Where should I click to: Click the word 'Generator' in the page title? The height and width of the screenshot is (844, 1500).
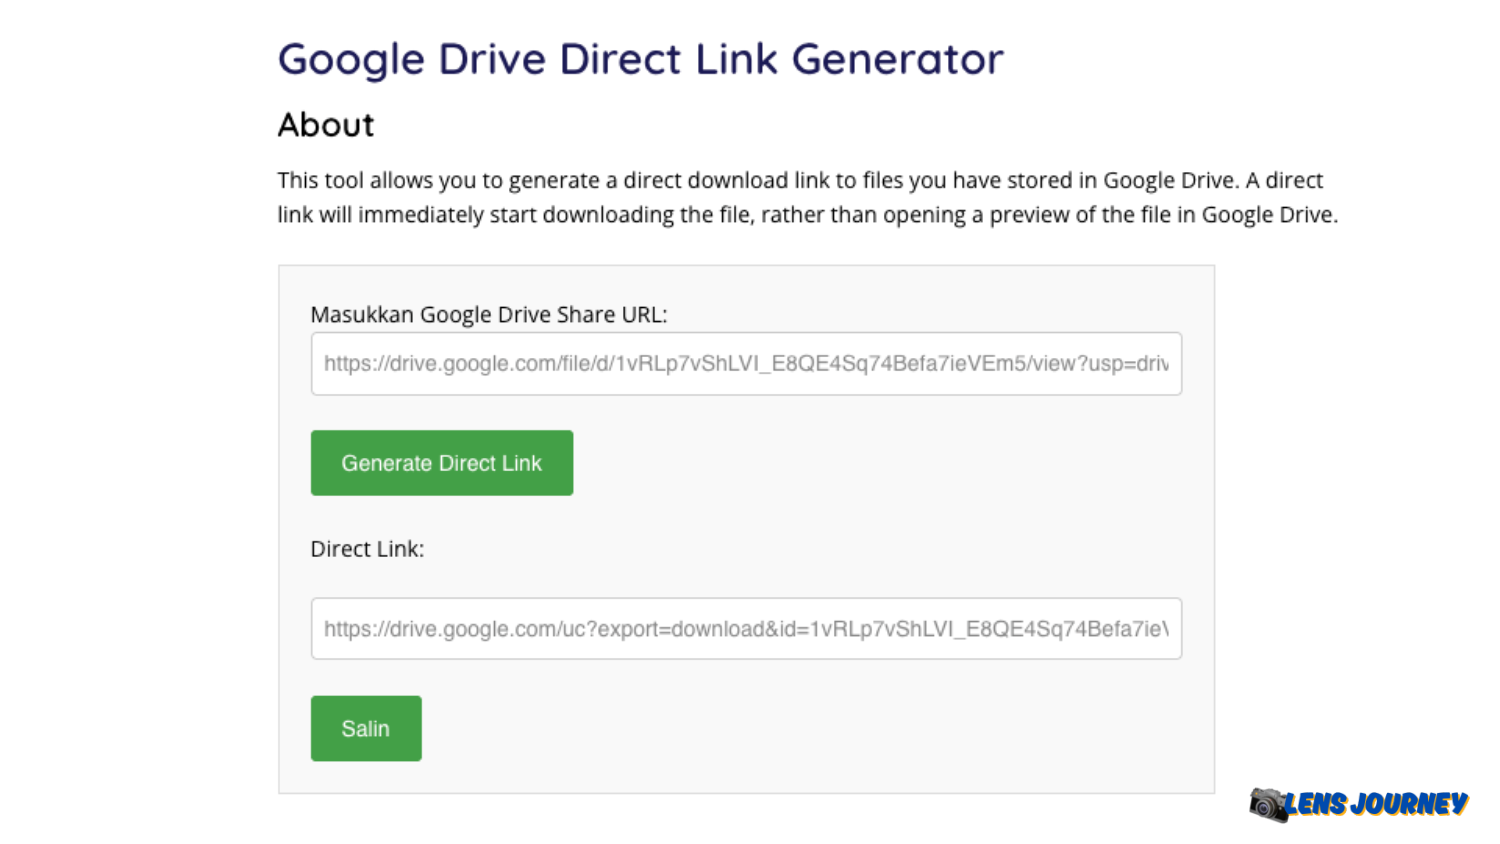(x=897, y=59)
